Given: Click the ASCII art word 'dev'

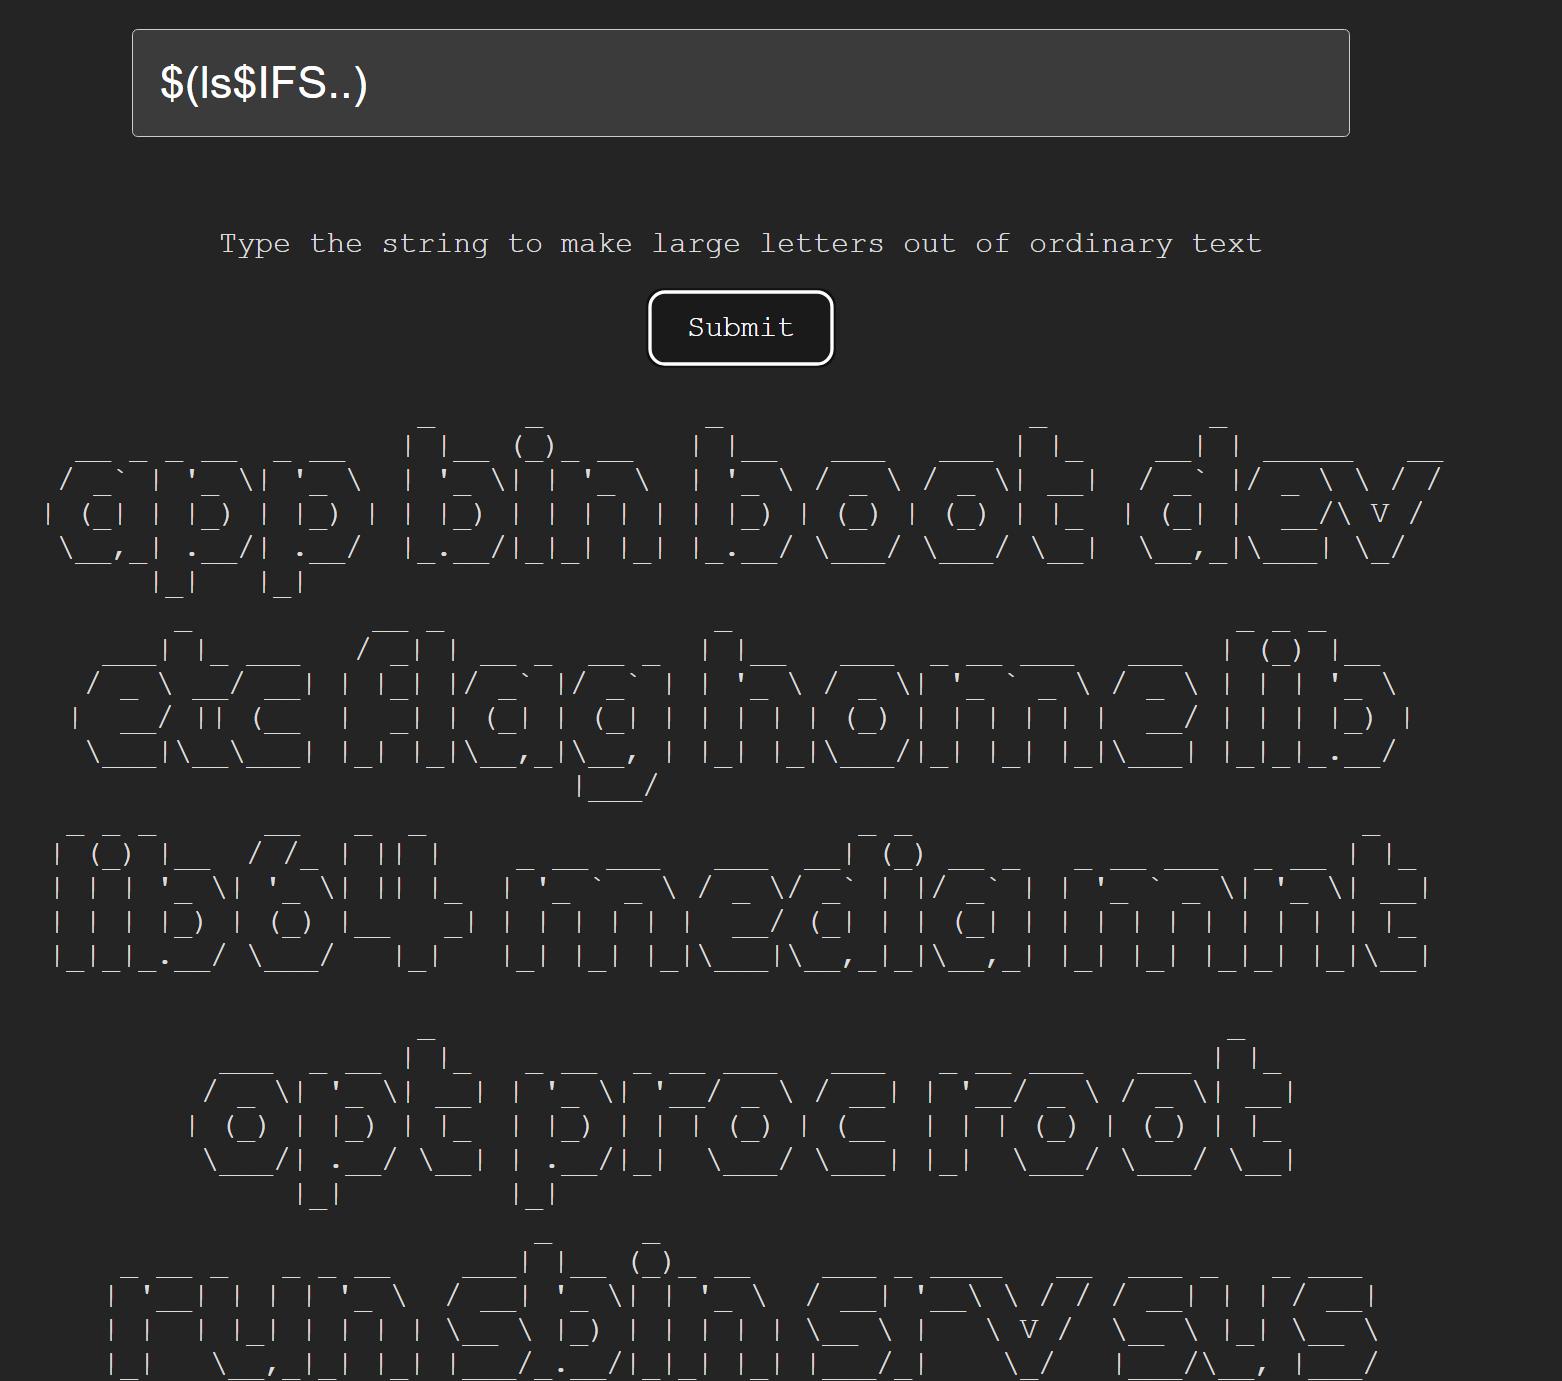Looking at the screenshot, I should (1283, 495).
